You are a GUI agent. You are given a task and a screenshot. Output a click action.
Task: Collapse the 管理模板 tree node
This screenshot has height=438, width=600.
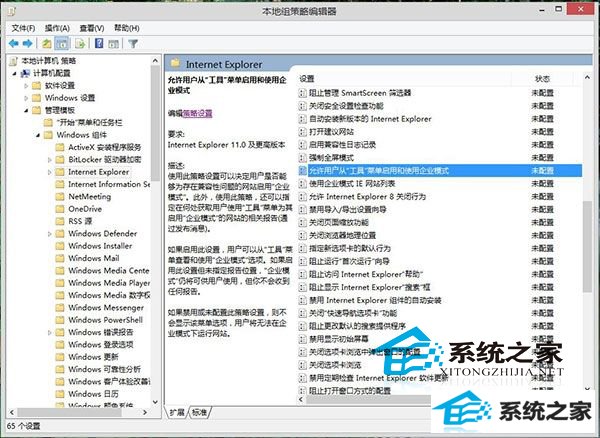point(26,111)
